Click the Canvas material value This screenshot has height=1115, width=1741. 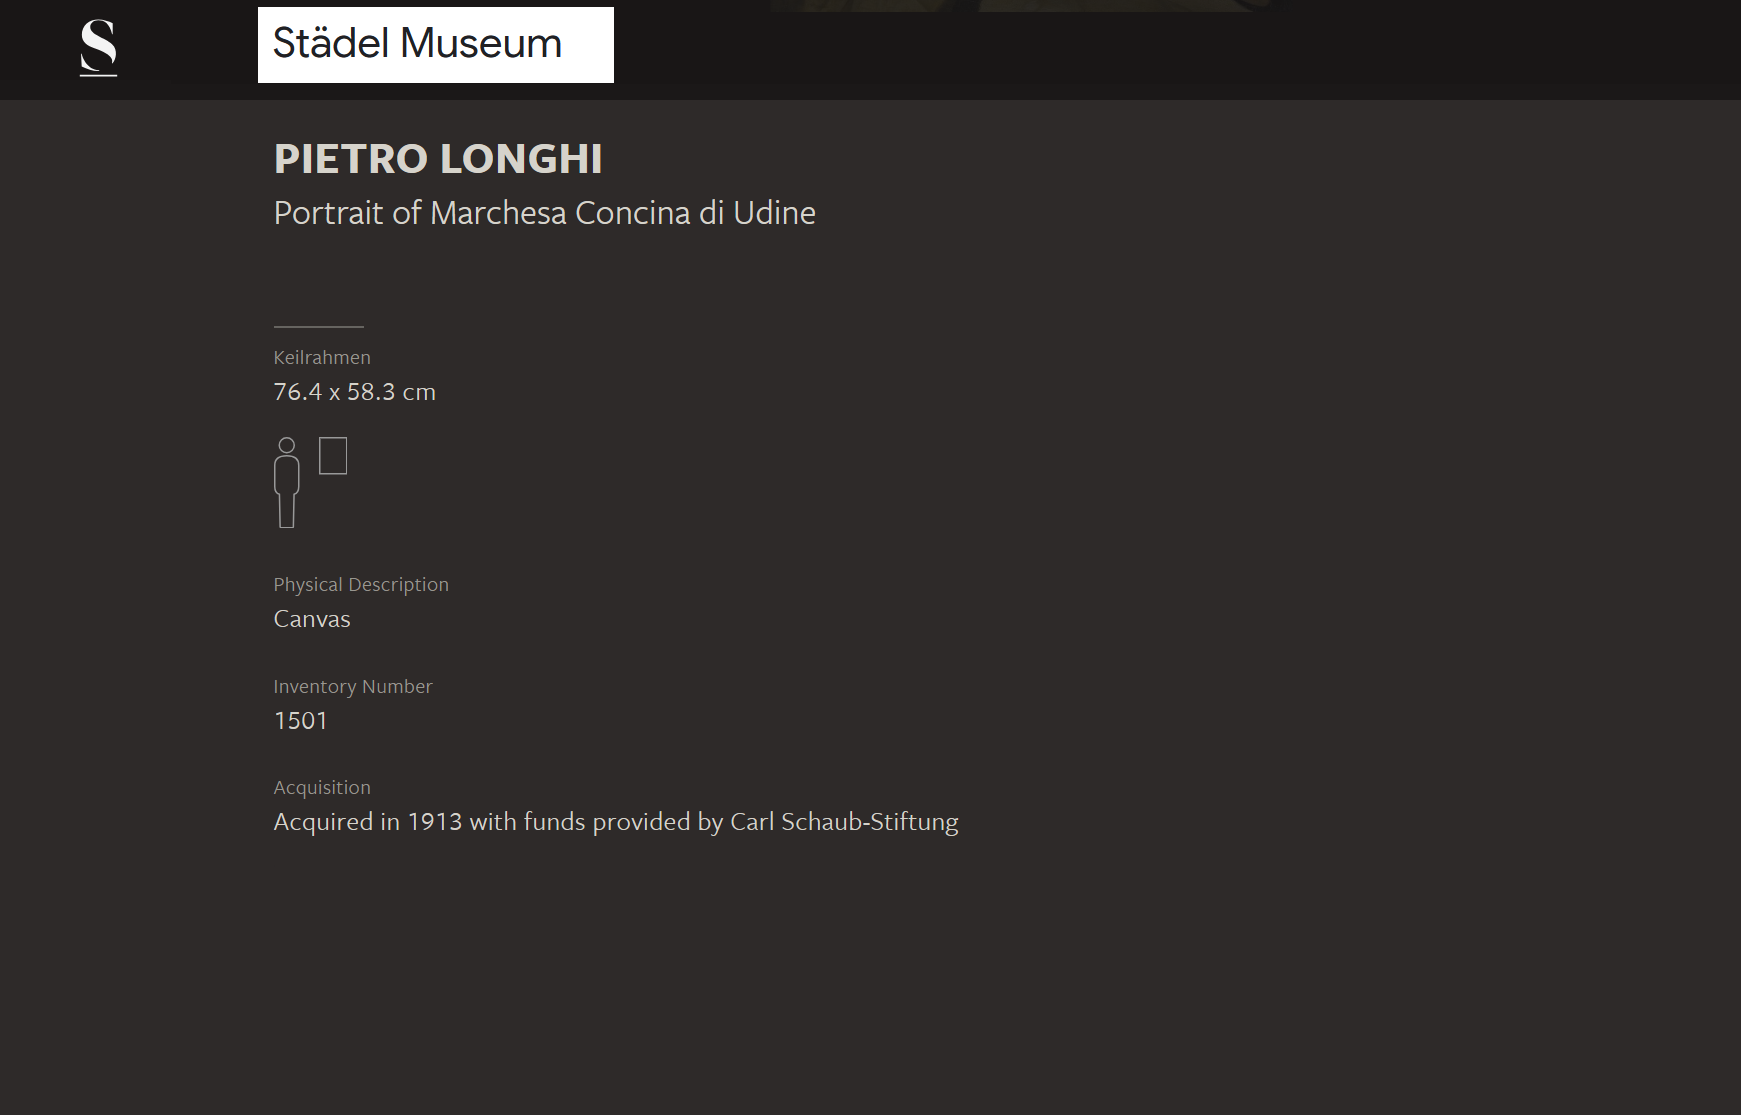pos(312,619)
